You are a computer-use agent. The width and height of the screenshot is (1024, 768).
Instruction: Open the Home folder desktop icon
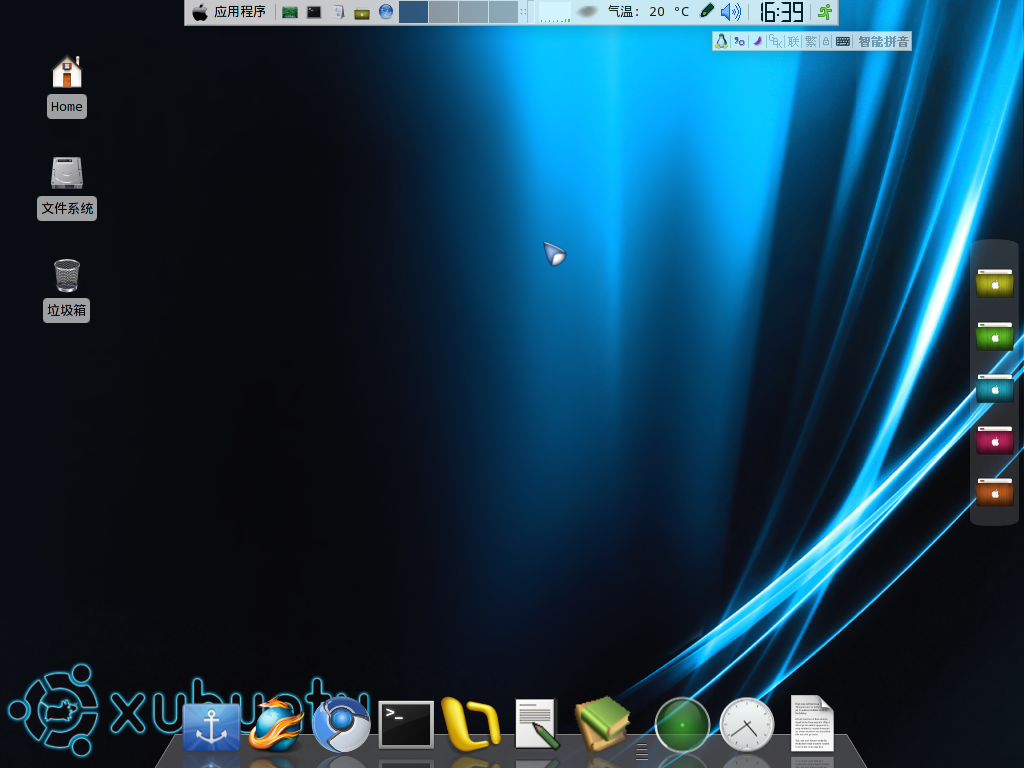point(67,86)
